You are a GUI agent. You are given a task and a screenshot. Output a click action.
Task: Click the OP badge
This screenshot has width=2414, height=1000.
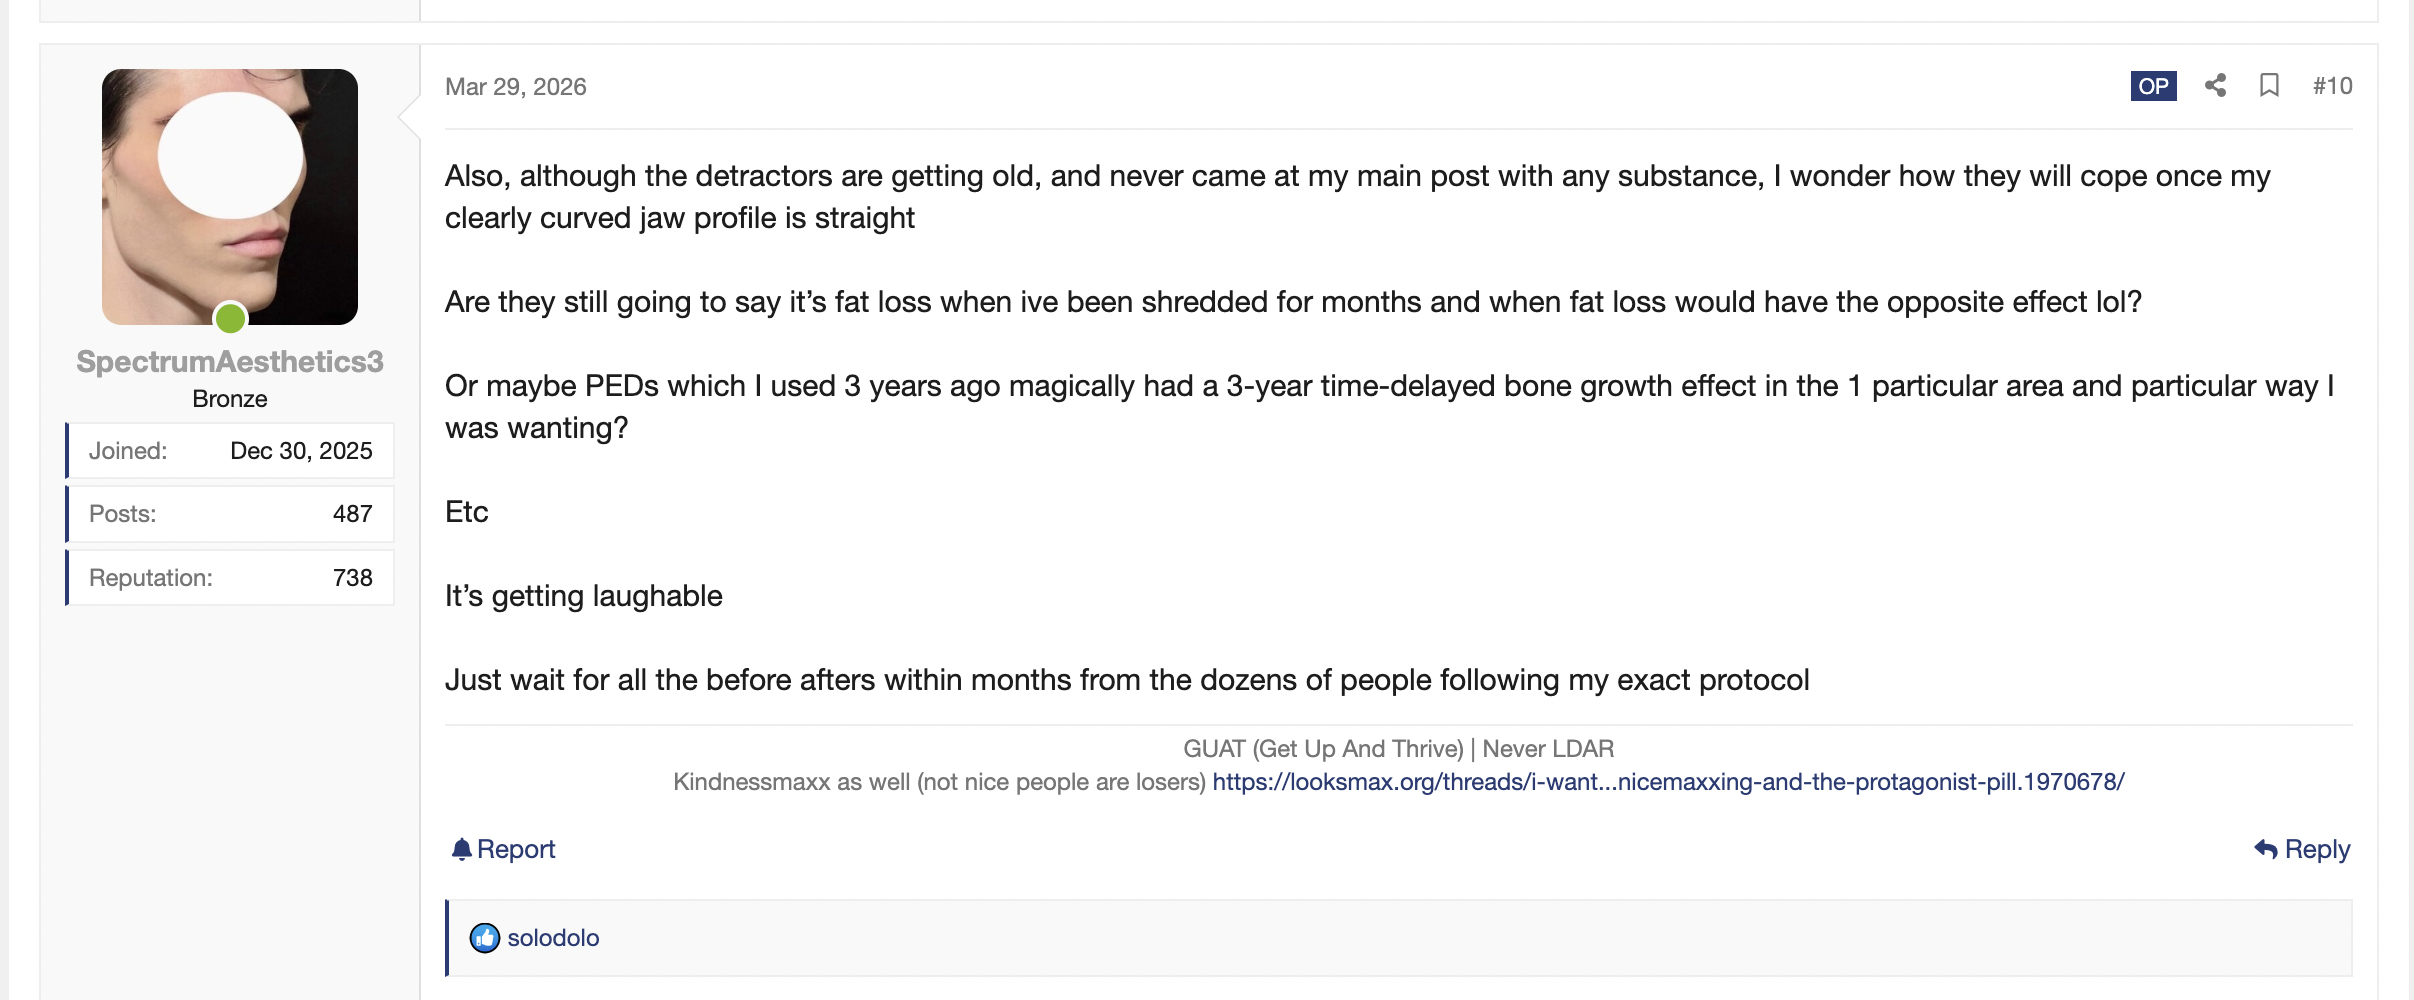coord(2153,86)
